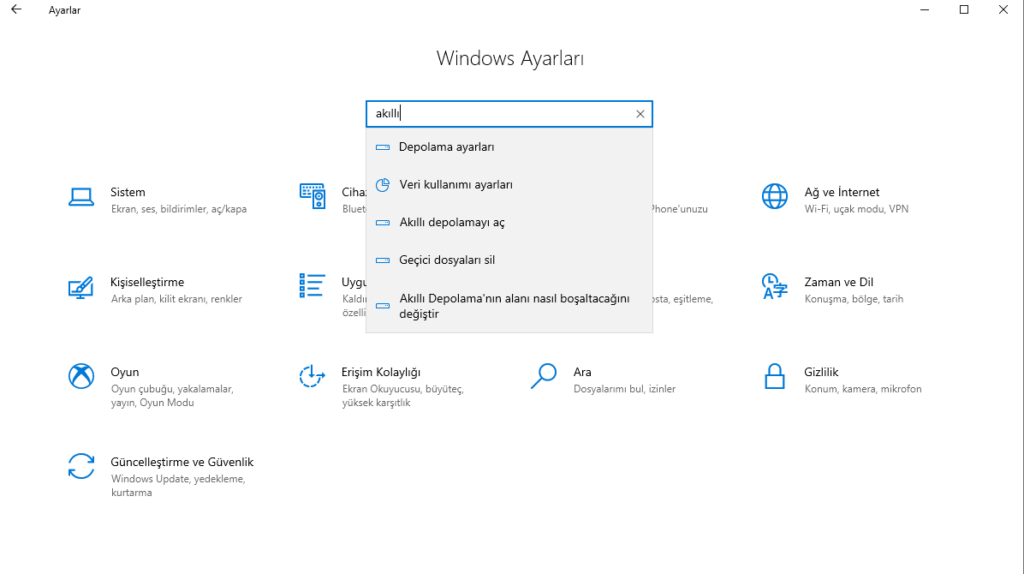Viewport: 1024px width, 574px height.
Task: Click the drive icon beside Akıllı depolamayı aç
Action: pyautogui.click(x=383, y=223)
